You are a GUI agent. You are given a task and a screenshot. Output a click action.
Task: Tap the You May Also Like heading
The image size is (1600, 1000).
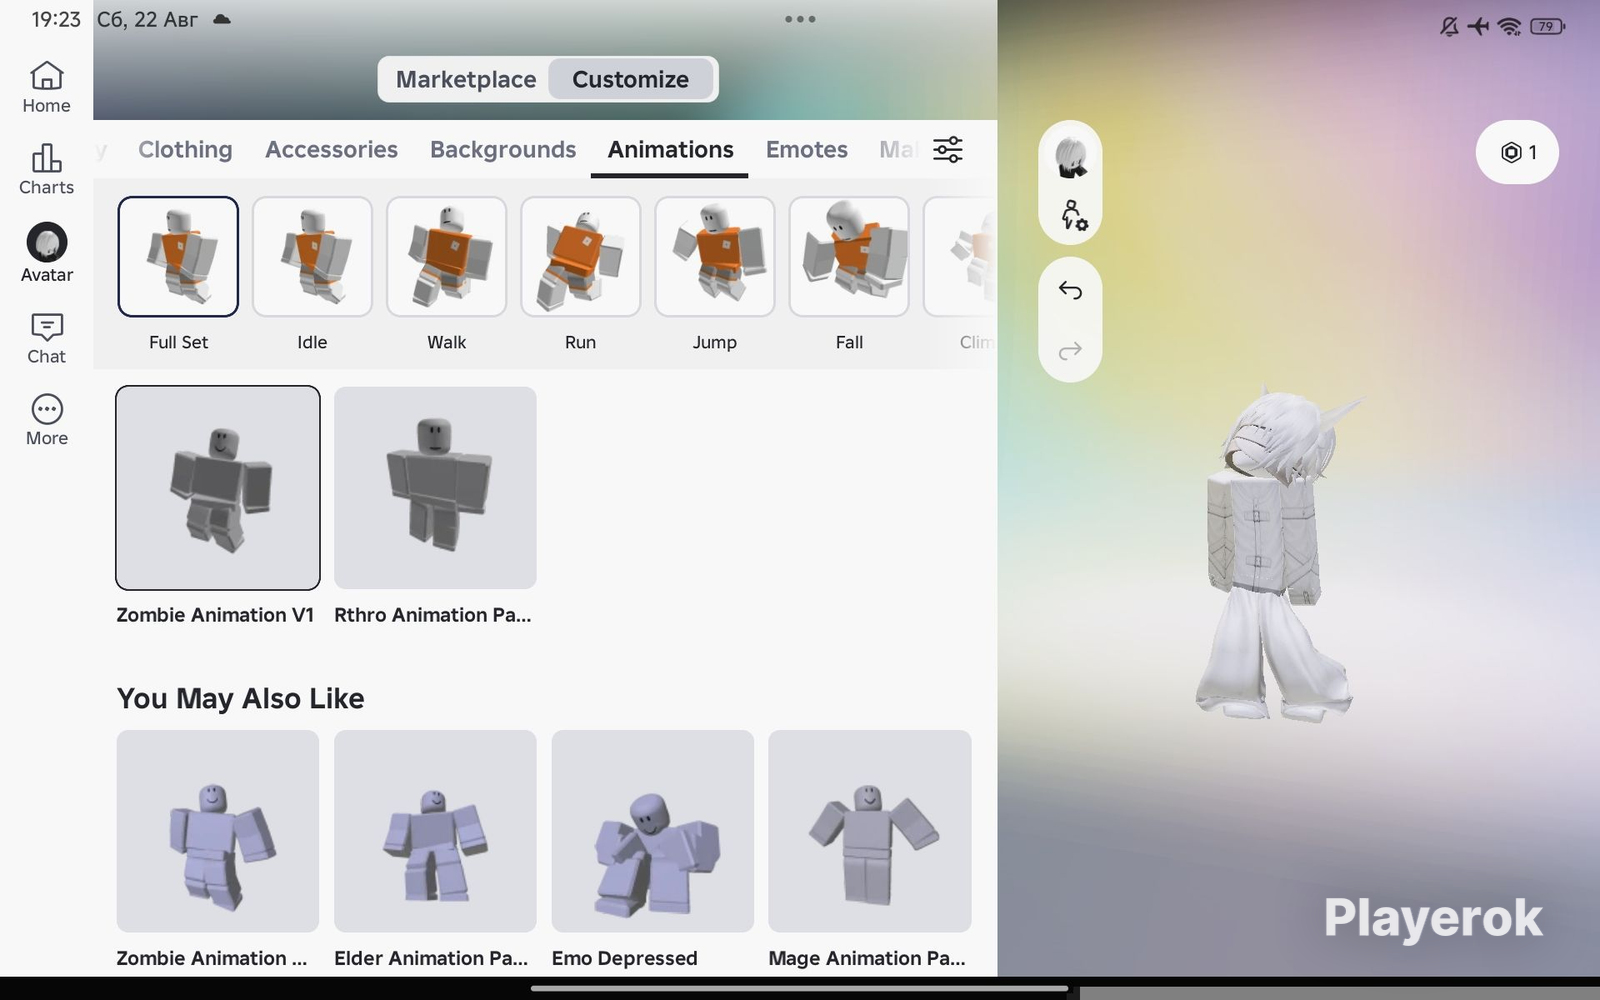point(240,698)
